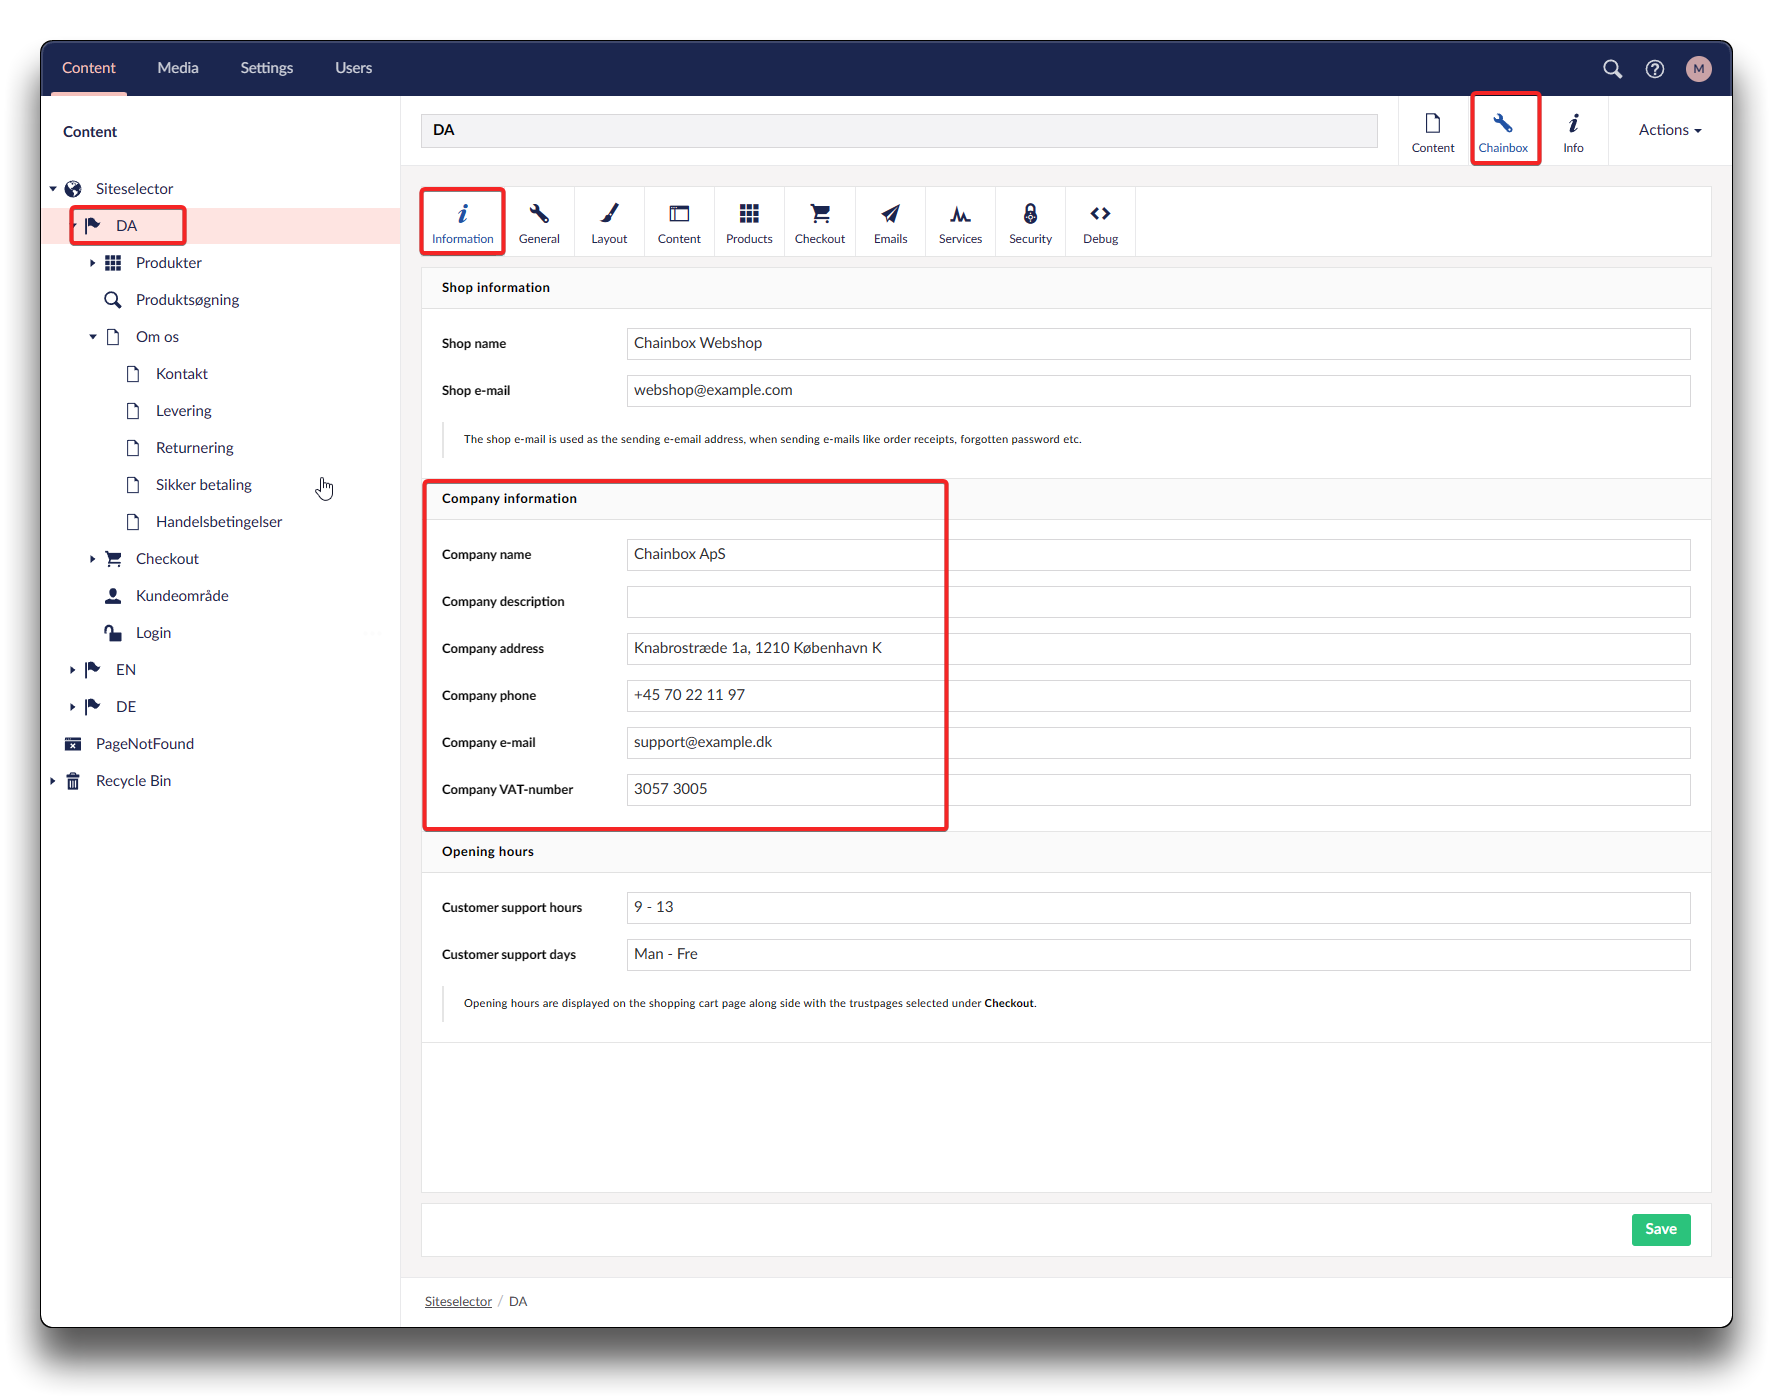Open the Checkout cart tab
1773x1400 pixels.
(x=820, y=222)
